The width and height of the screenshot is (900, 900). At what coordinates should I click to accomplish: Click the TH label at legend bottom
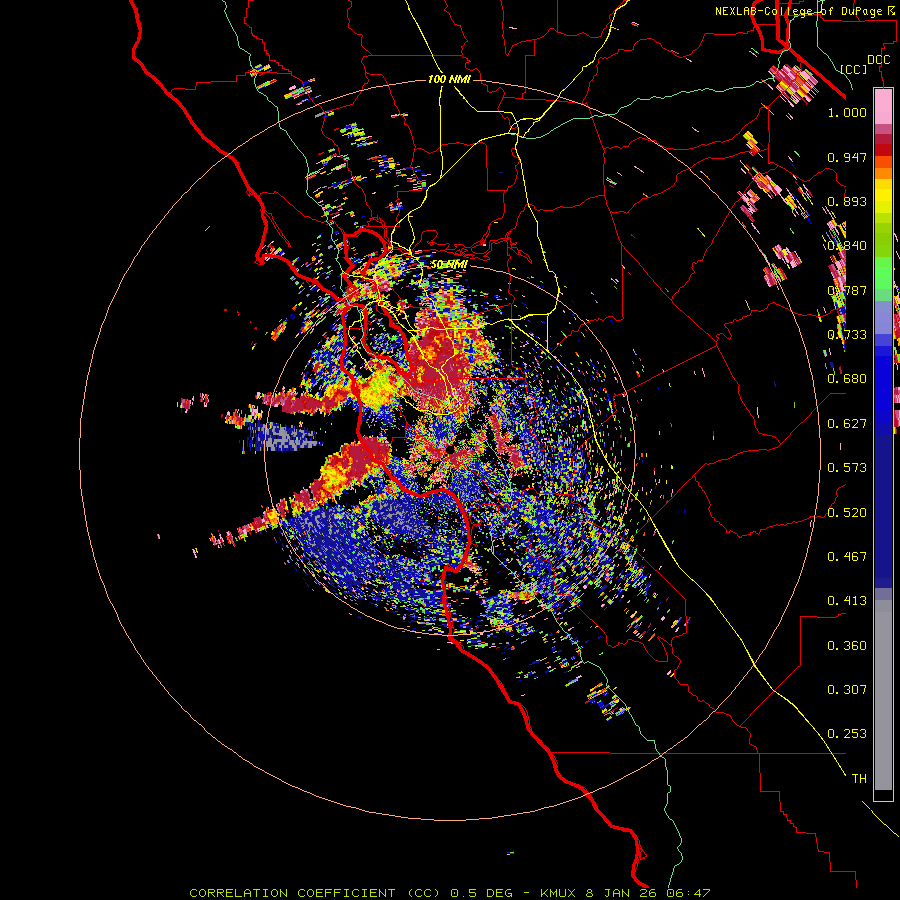[859, 779]
